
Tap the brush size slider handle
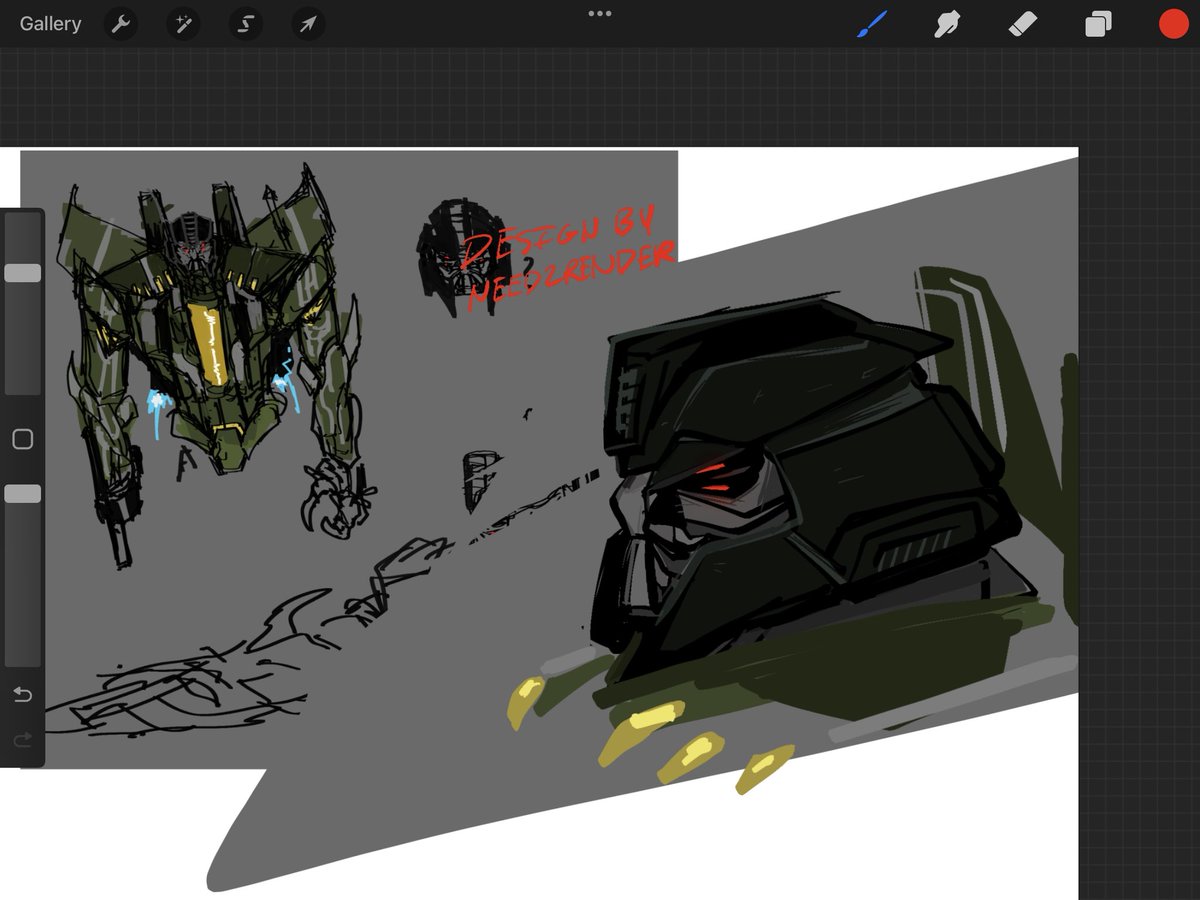click(23, 273)
